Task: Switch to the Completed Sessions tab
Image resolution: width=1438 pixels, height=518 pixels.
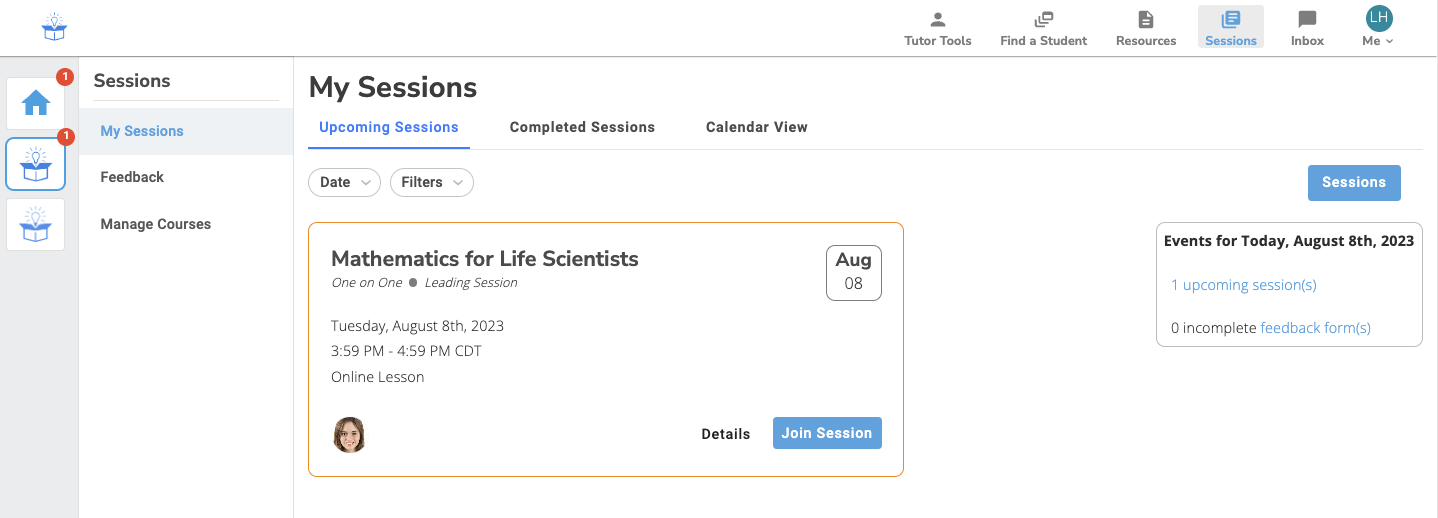Action: coord(582,127)
